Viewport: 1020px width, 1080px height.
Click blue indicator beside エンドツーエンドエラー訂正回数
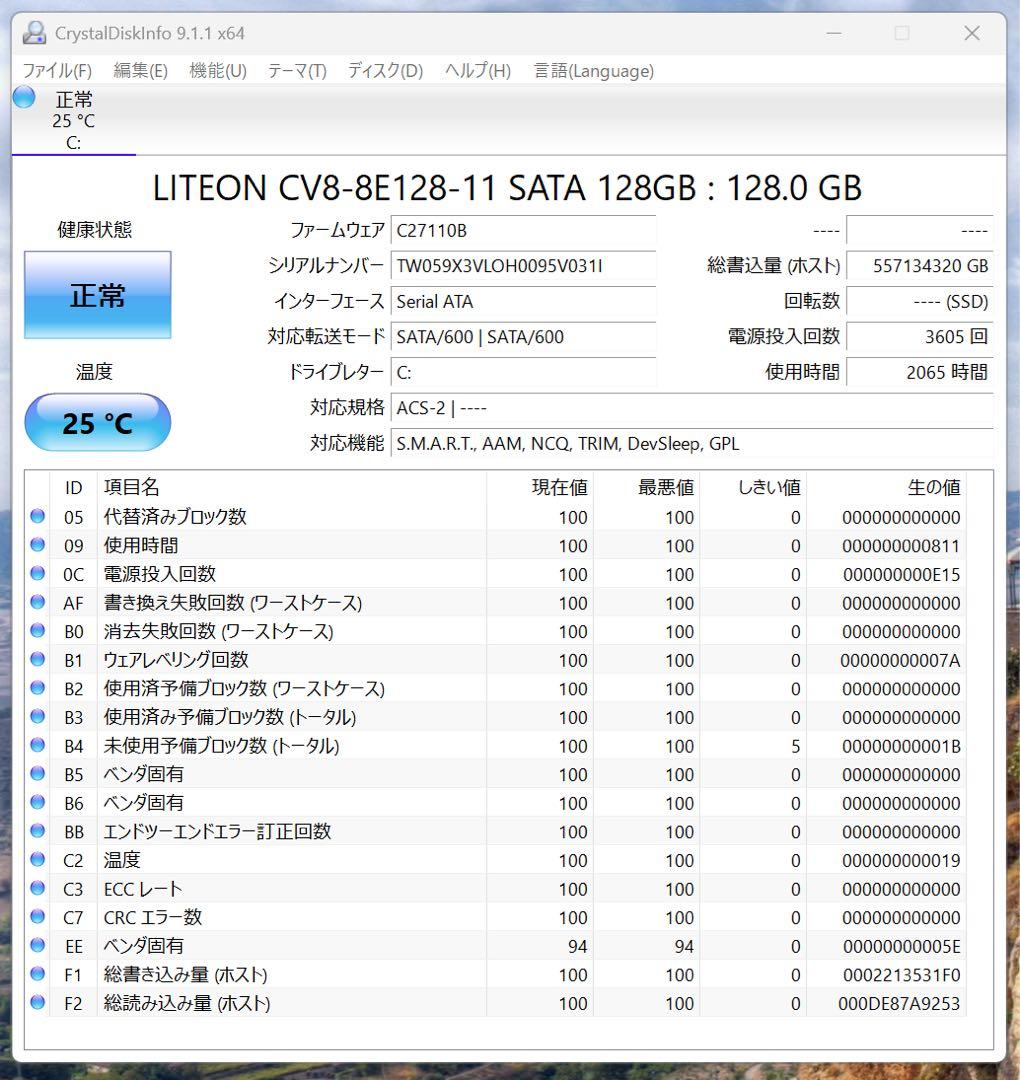37,831
